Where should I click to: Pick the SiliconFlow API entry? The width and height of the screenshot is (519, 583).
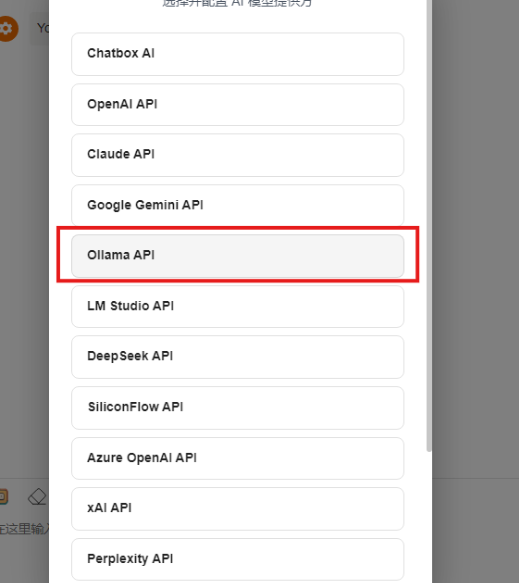[x=238, y=408]
